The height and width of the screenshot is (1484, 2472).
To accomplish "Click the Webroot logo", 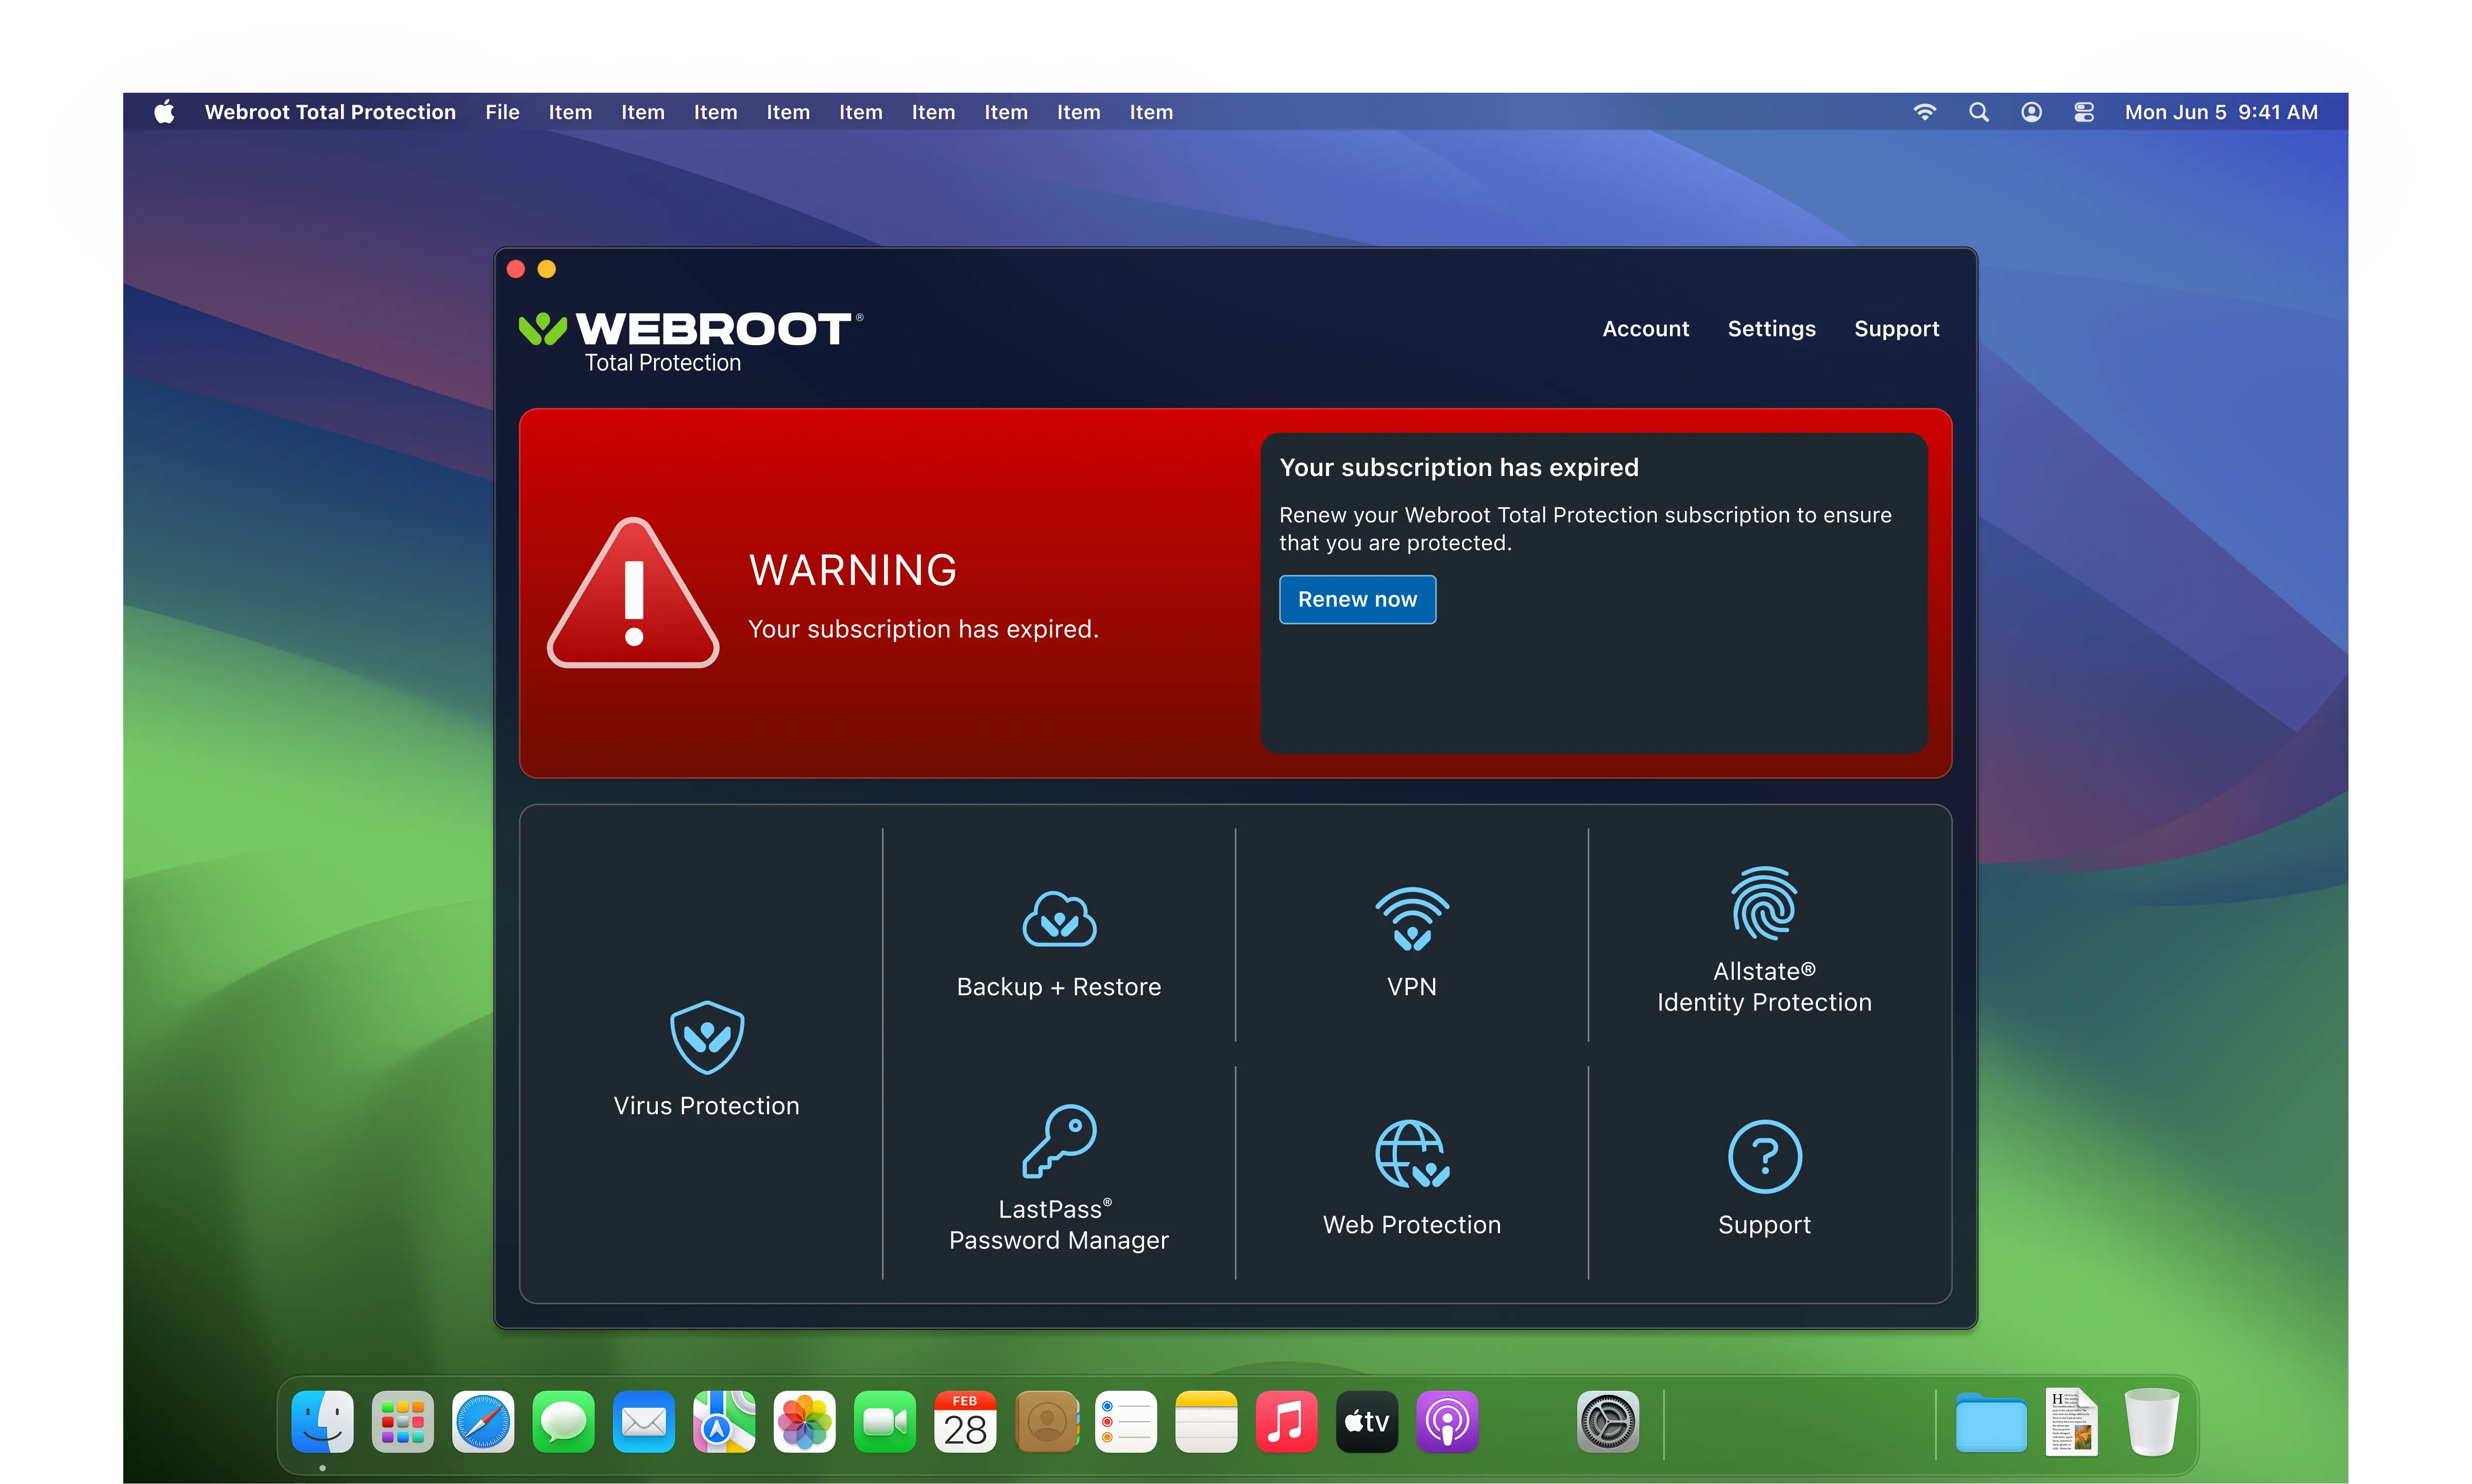I will [690, 342].
